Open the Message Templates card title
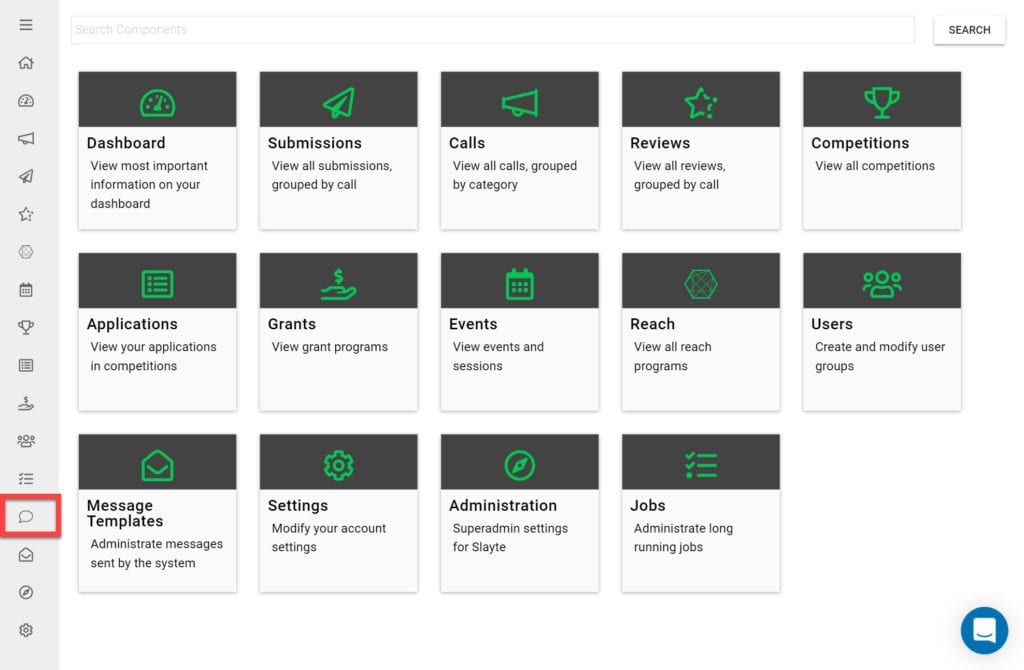 coord(125,513)
